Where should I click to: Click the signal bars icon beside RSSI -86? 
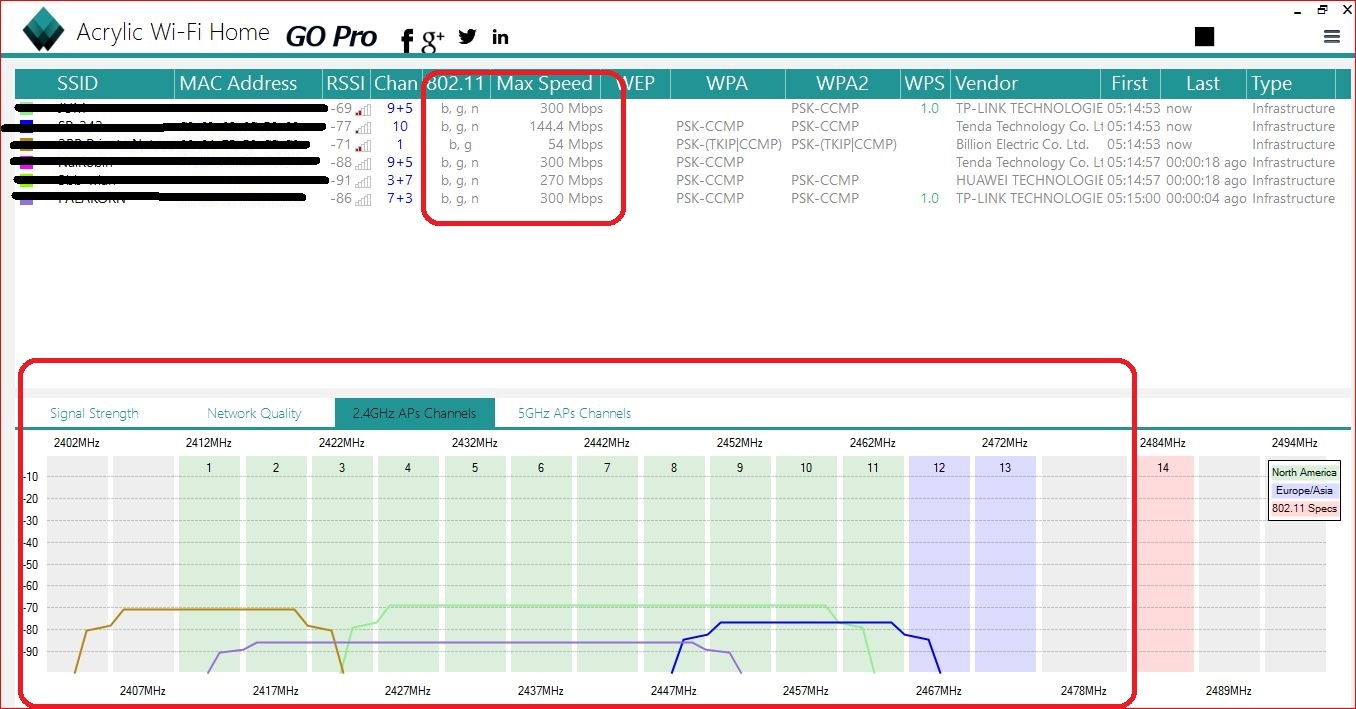click(x=364, y=199)
